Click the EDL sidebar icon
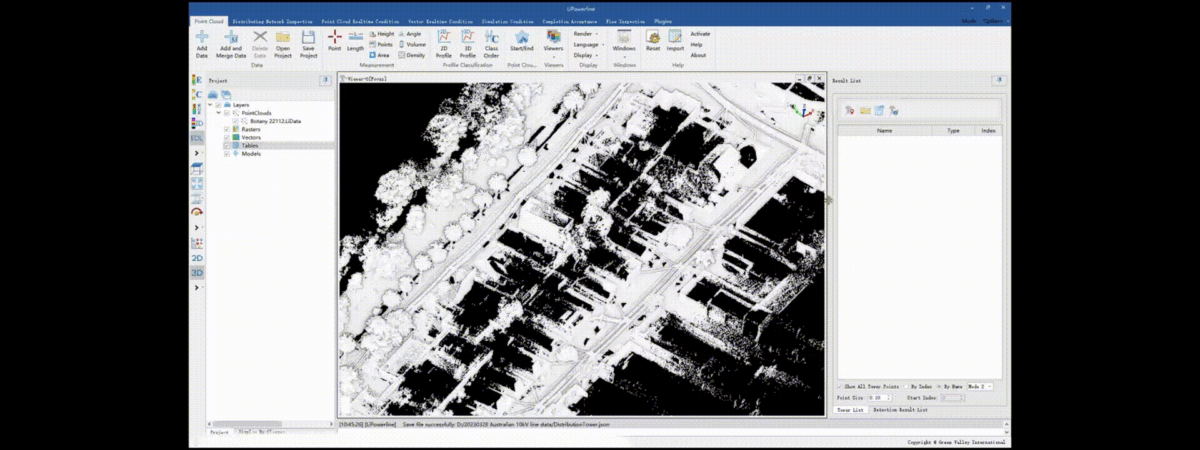The width and height of the screenshot is (1200, 450). (197, 138)
